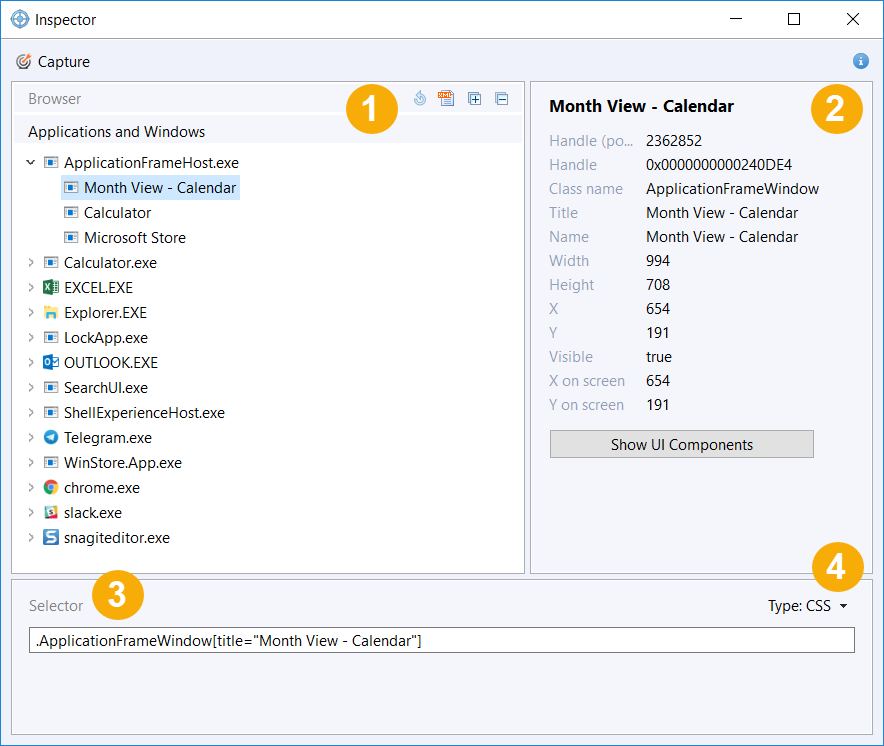
Task: Click the window icon beside Microsoft Store
Action: click(71, 237)
